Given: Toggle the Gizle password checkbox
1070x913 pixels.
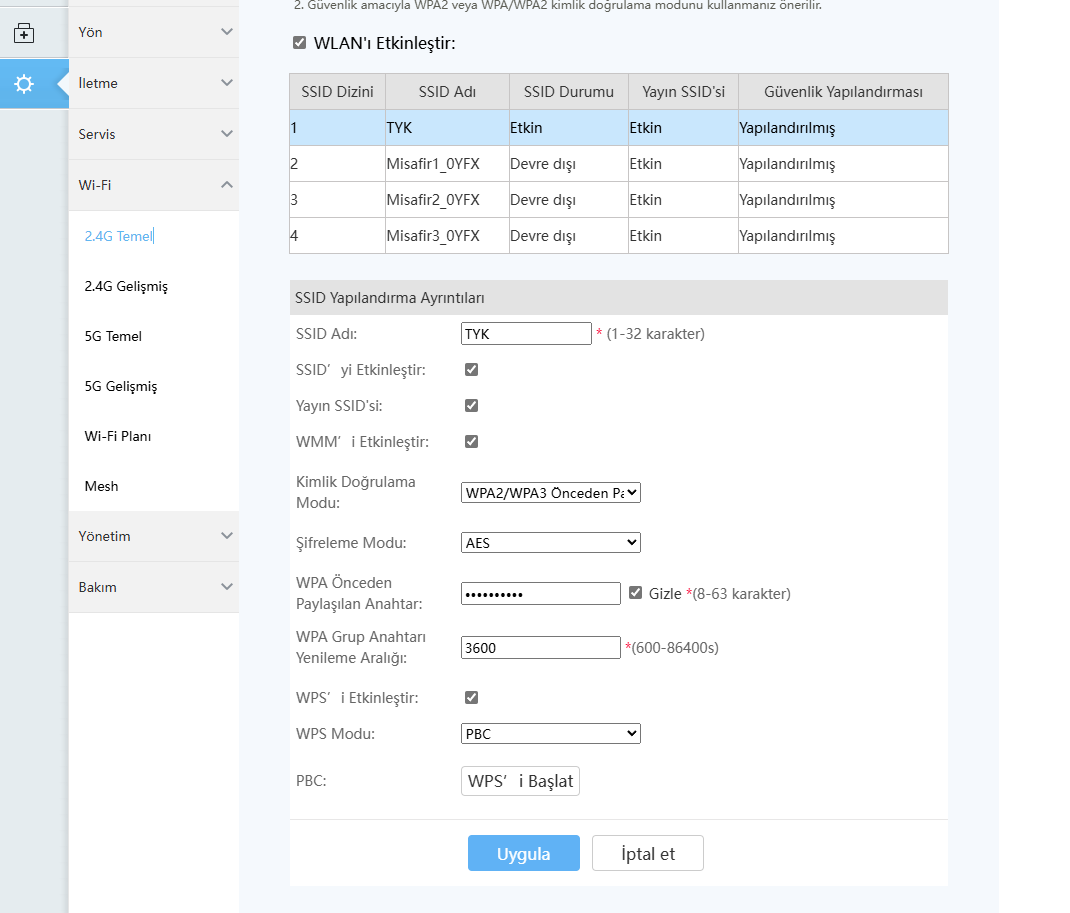Looking at the screenshot, I should pyautogui.click(x=636, y=593).
